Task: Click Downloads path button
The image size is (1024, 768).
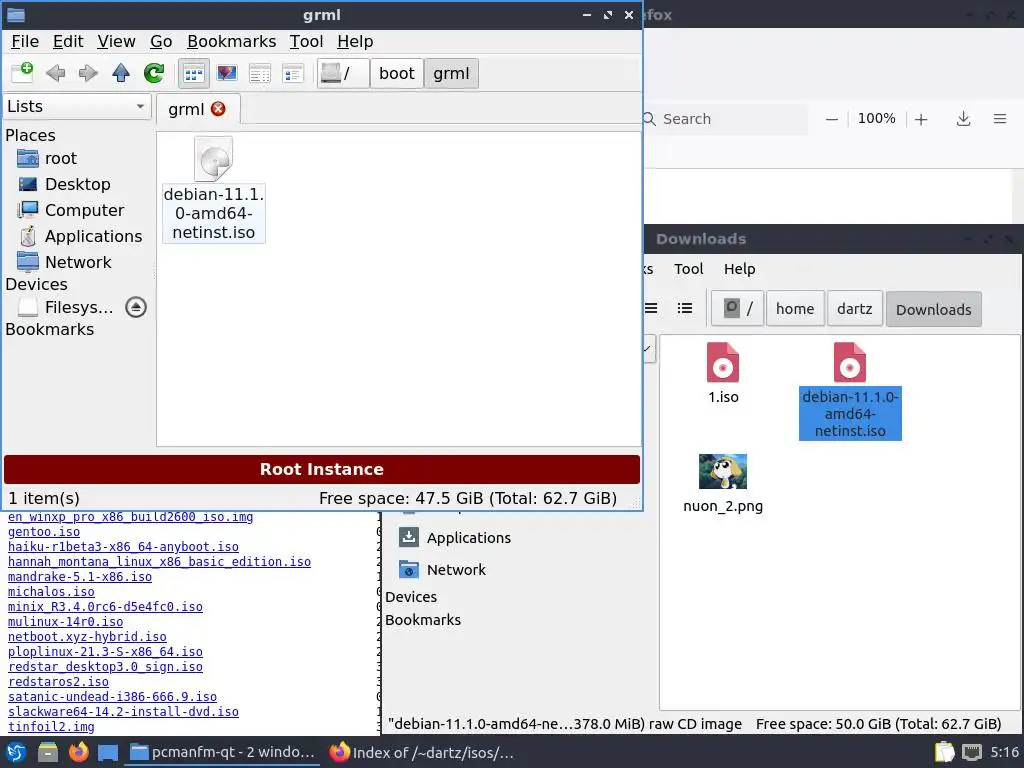Action: tap(933, 310)
